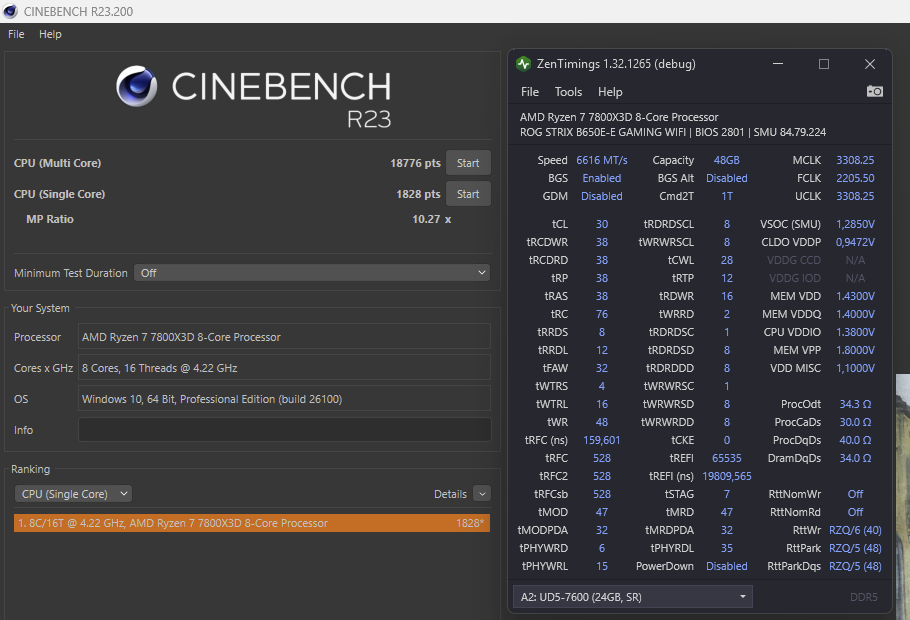
Task: Open Cinebench Help menu
Action: click(50, 34)
